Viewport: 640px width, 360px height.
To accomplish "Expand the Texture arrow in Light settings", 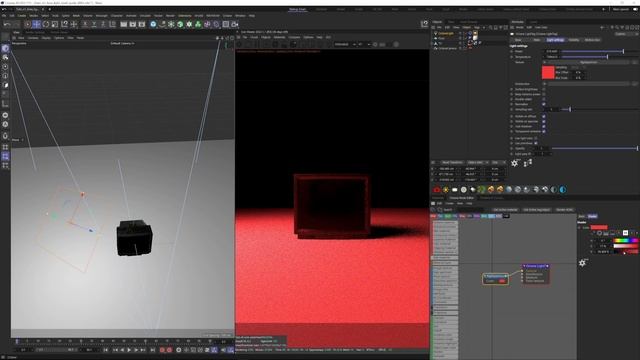I will [544, 62].
